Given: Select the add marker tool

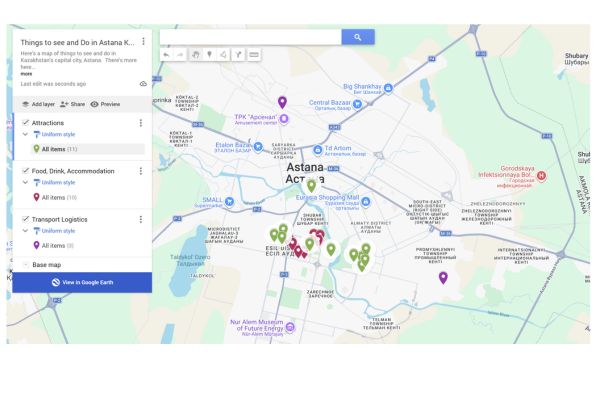Looking at the screenshot, I should (209, 55).
